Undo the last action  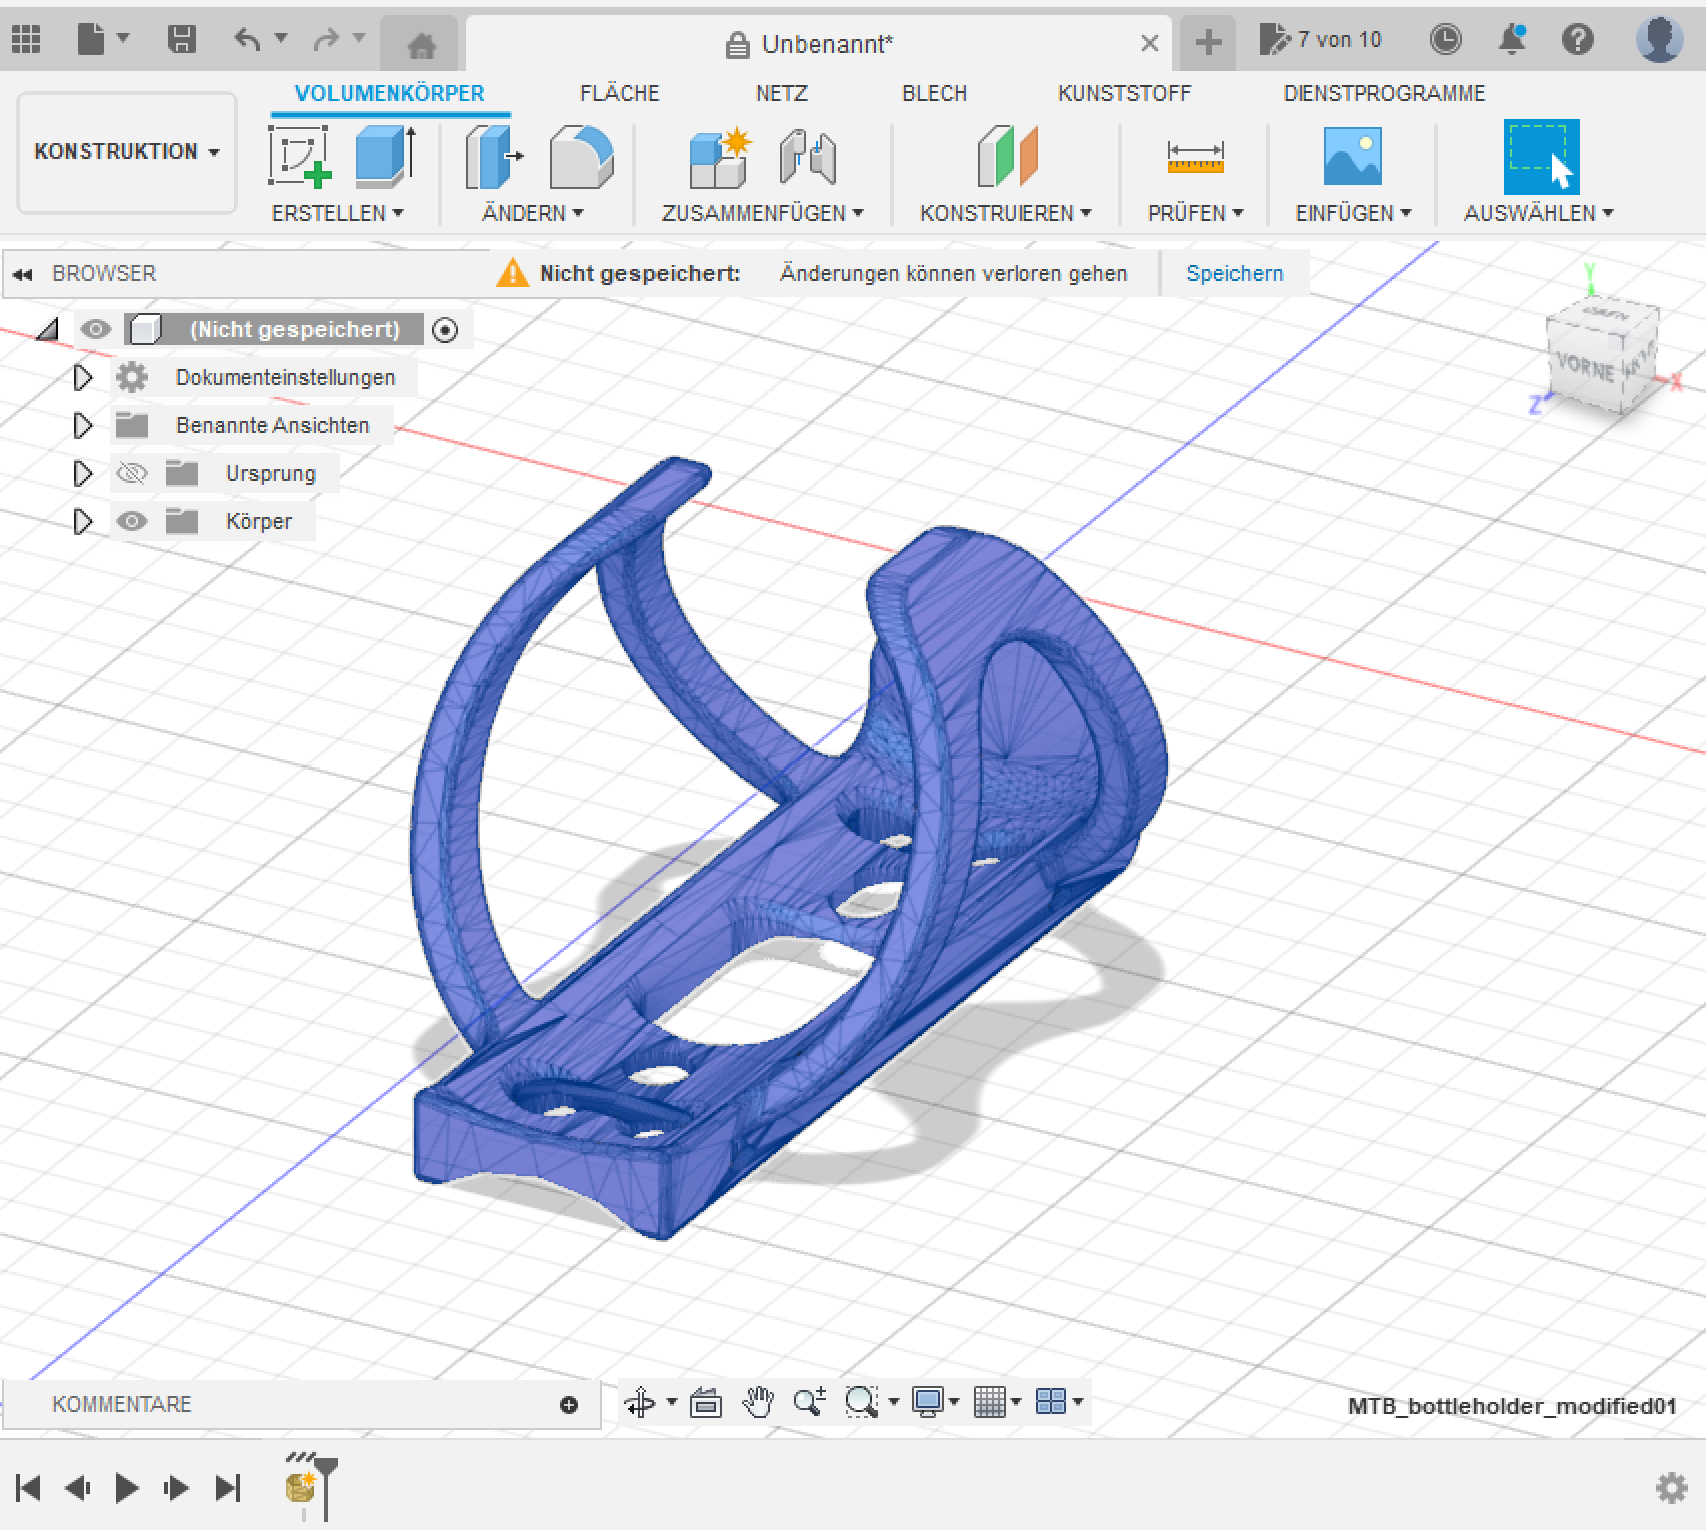[248, 40]
